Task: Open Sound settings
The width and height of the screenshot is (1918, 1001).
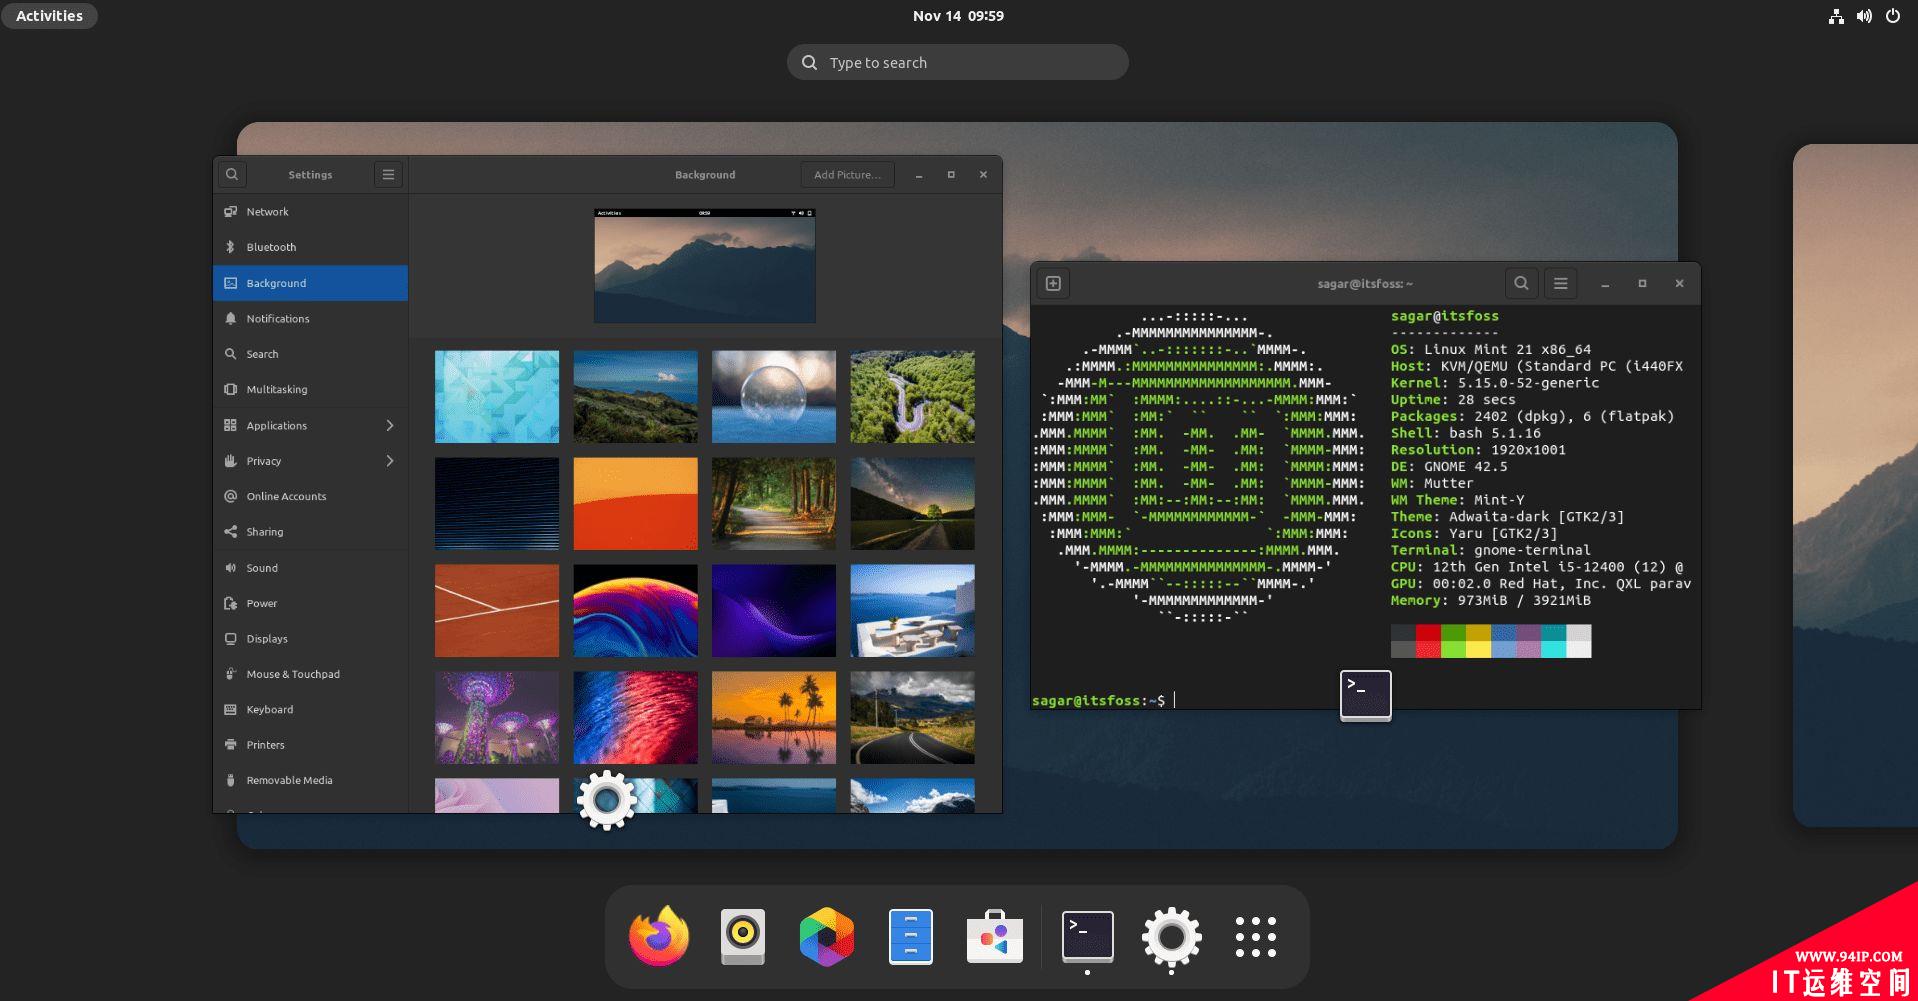Action: click(310, 568)
